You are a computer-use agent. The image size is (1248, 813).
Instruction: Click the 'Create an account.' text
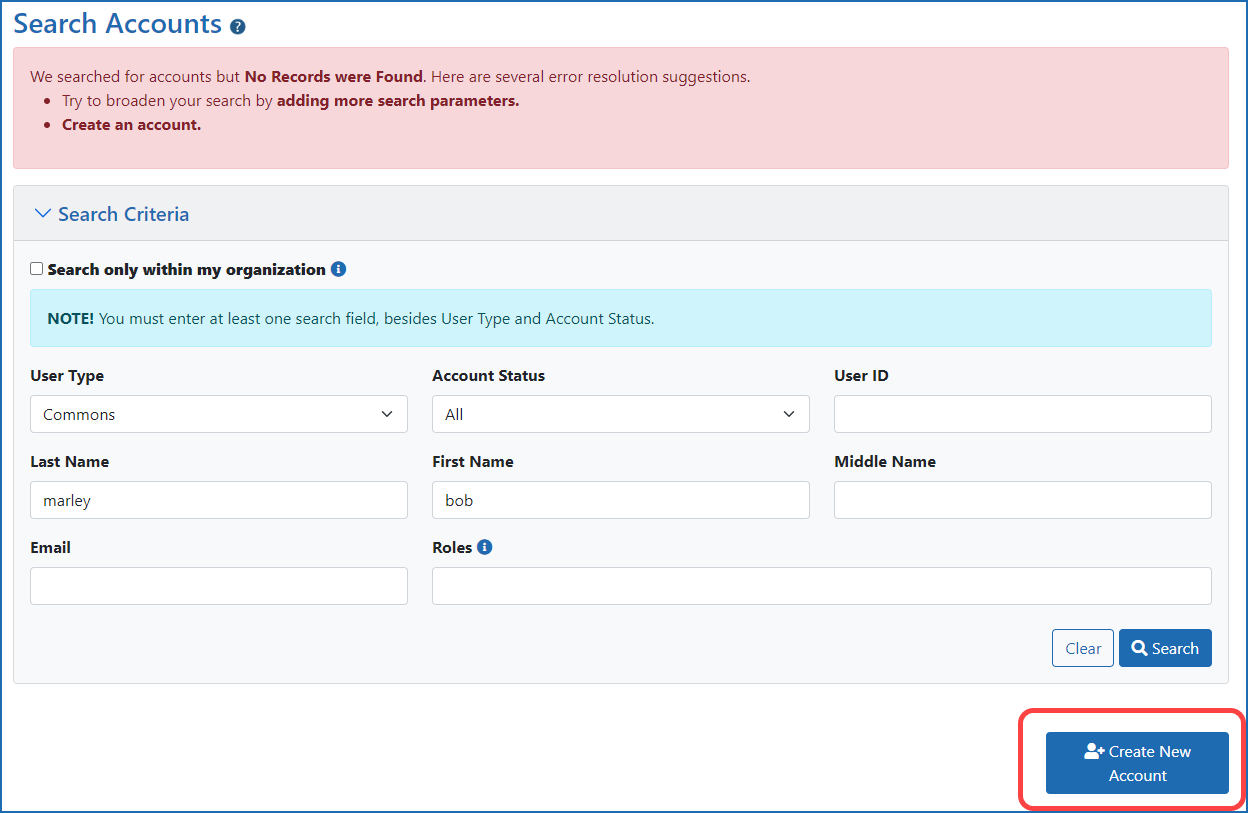(131, 125)
